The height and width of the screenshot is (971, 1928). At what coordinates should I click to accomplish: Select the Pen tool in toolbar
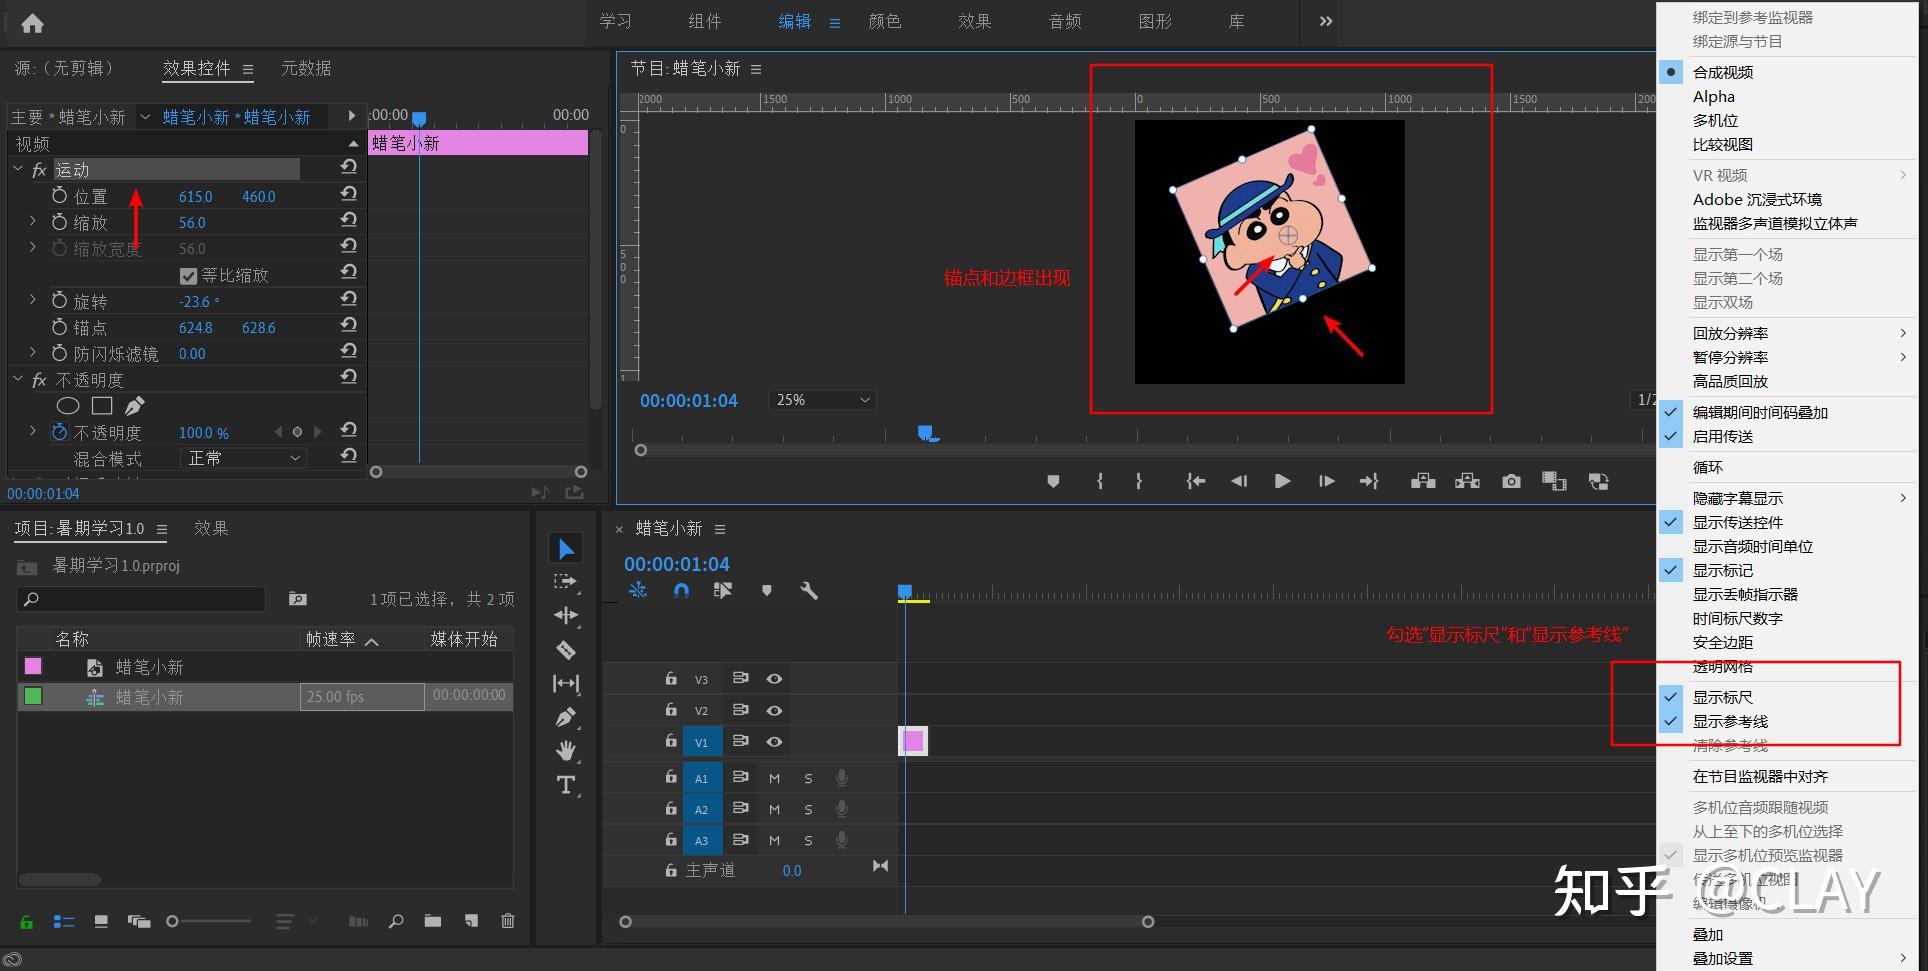[x=566, y=717]
